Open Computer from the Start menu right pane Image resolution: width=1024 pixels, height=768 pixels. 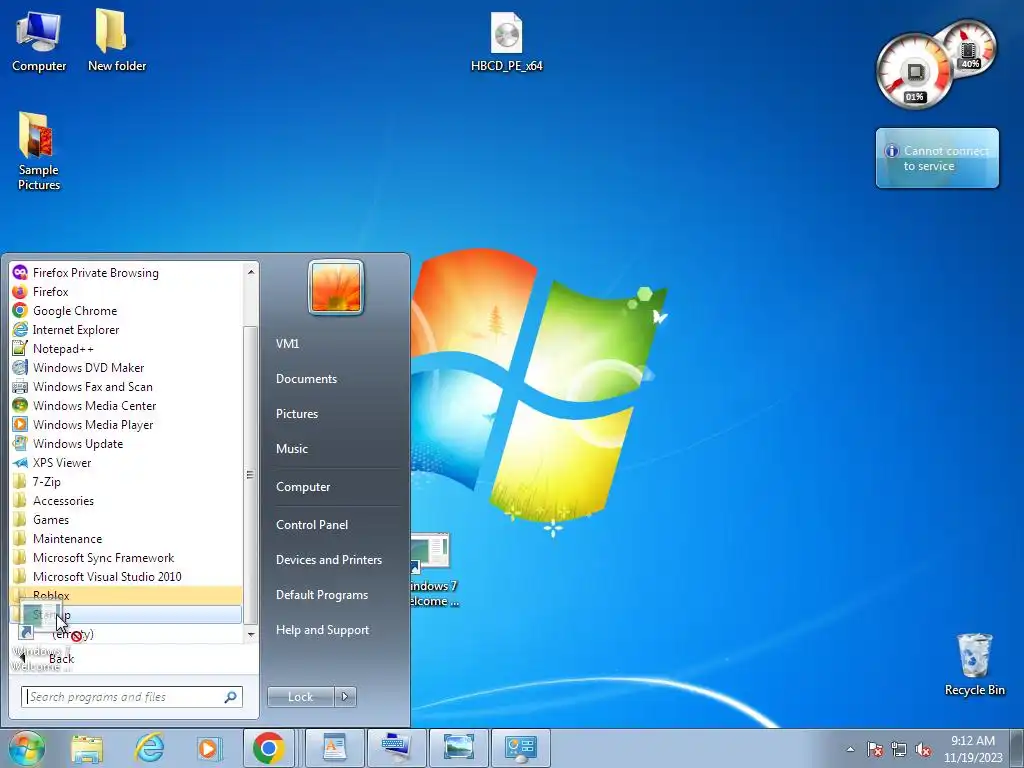click(x=303, y=487)
